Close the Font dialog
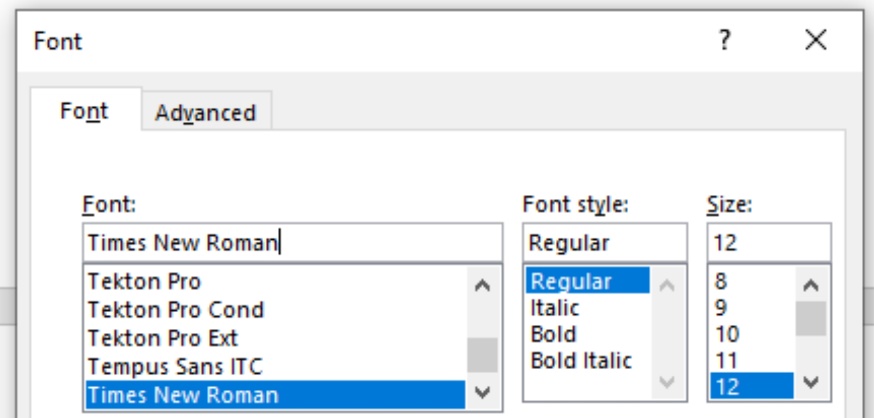 tap(816, 41)
